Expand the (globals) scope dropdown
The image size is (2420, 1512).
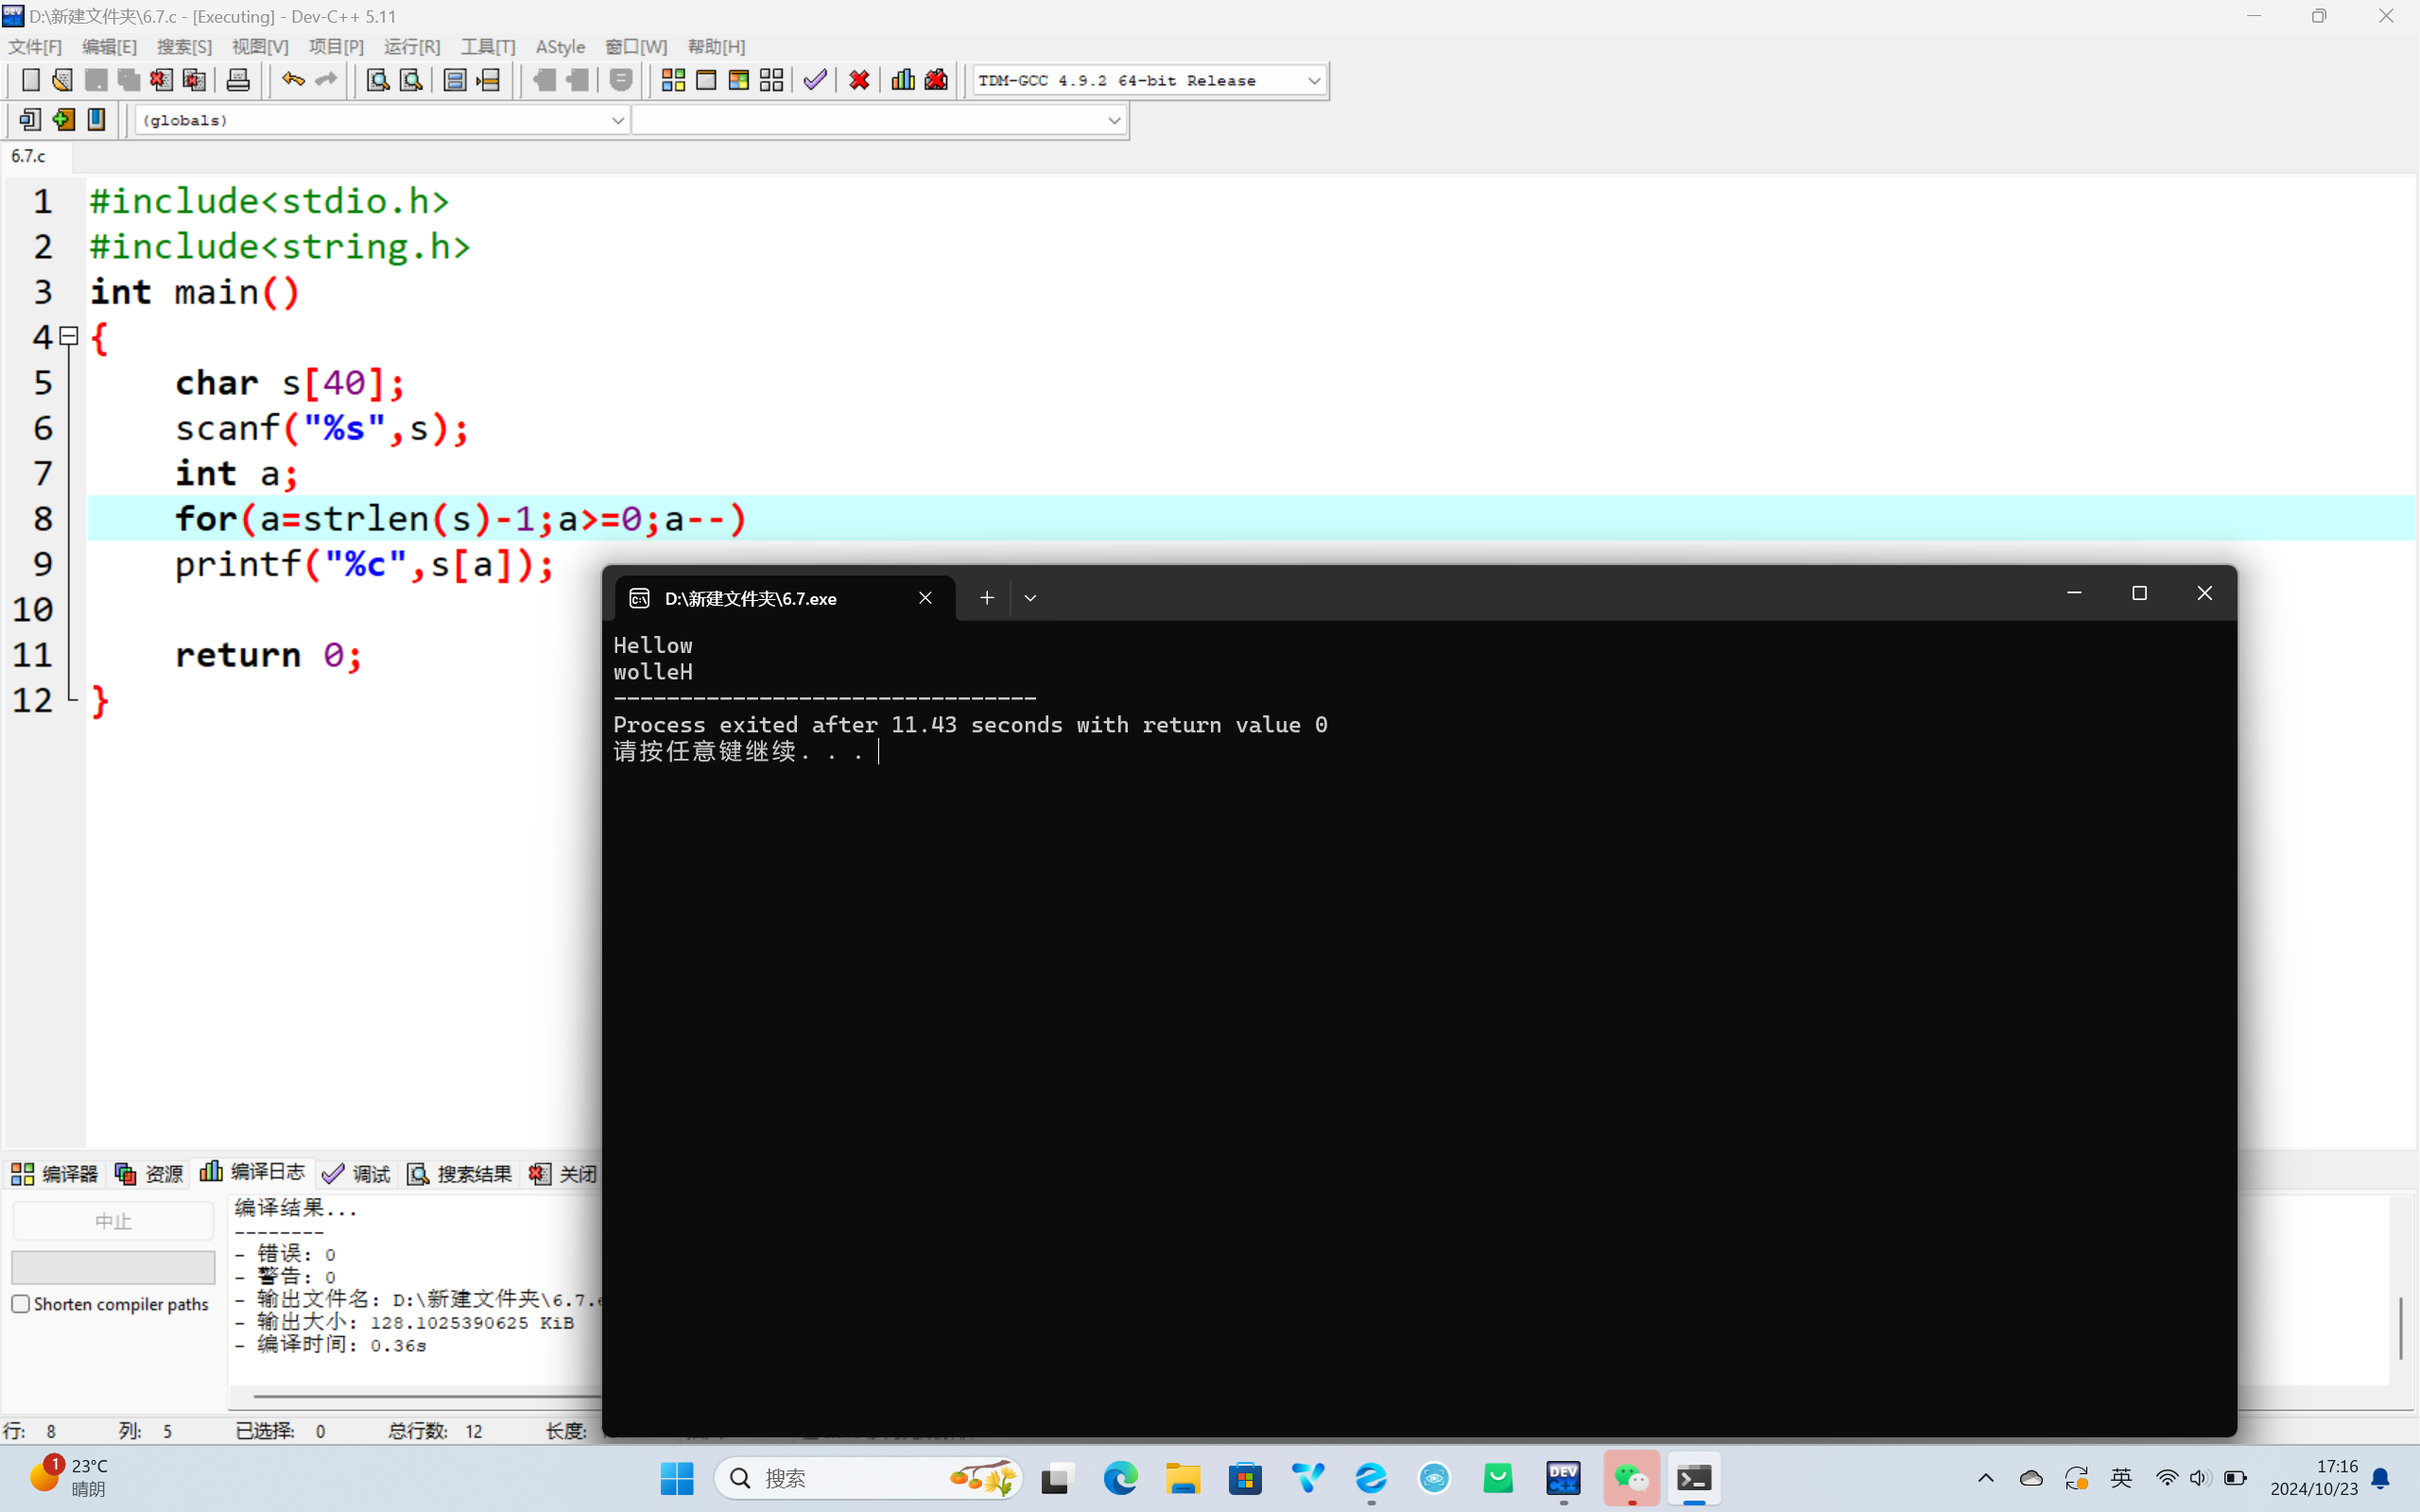coord(617,120)
